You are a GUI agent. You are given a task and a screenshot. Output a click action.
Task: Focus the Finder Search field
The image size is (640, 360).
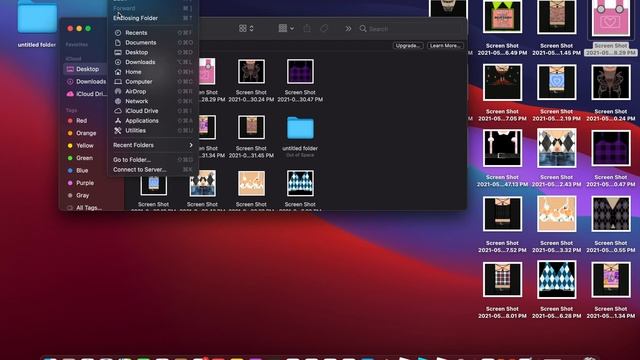(410, 29)
